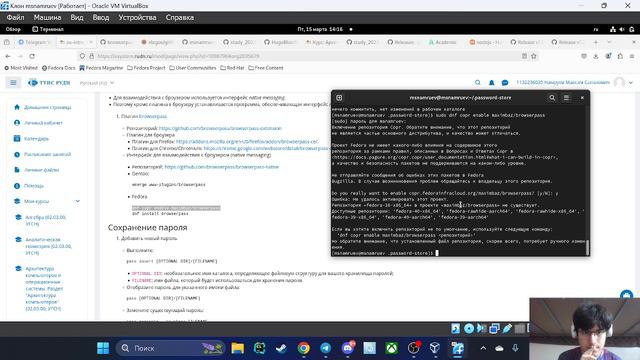Open Домашняя страница in sidebar

[43, 107]
